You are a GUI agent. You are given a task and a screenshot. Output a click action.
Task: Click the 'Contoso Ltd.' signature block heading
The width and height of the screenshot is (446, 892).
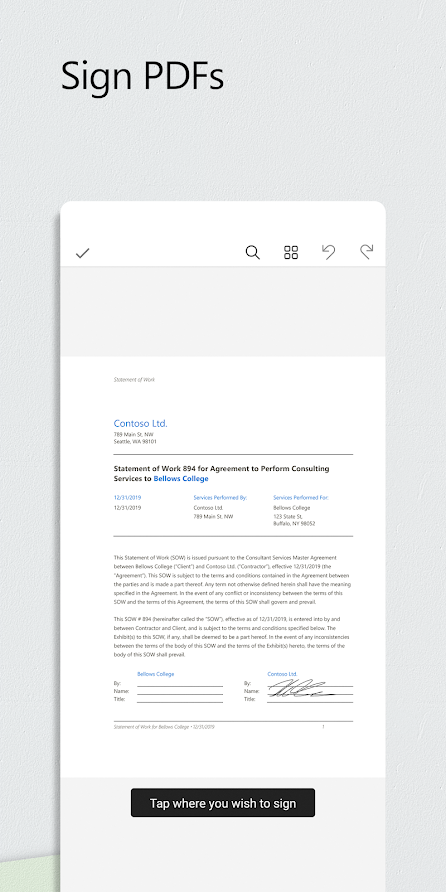point(282,674)
